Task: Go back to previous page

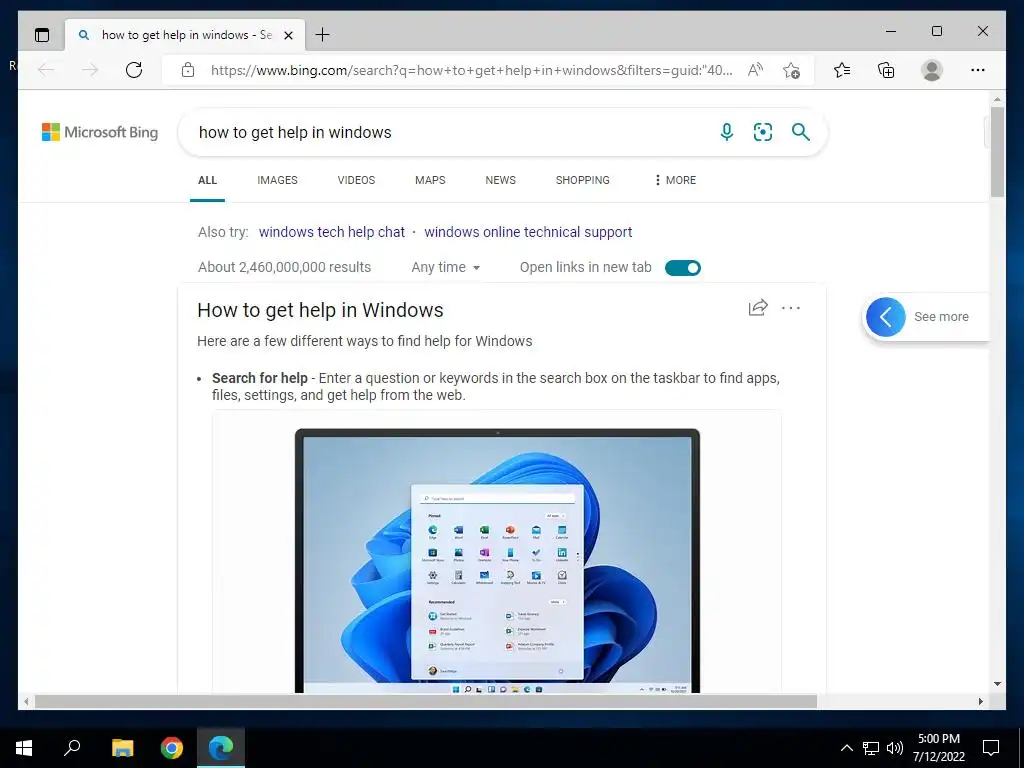Action: [46, 70]
